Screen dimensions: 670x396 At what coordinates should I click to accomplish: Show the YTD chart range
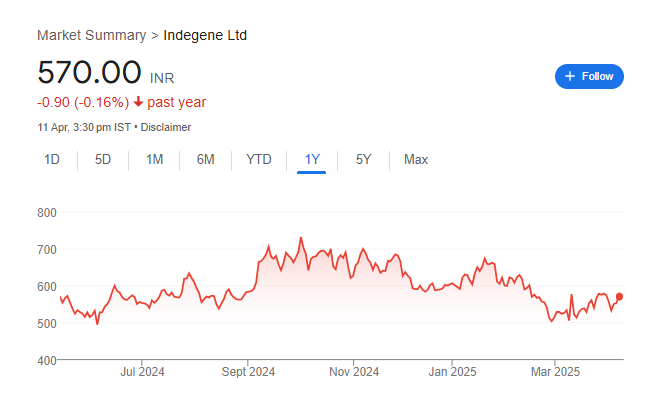click(x=259, y=160)
